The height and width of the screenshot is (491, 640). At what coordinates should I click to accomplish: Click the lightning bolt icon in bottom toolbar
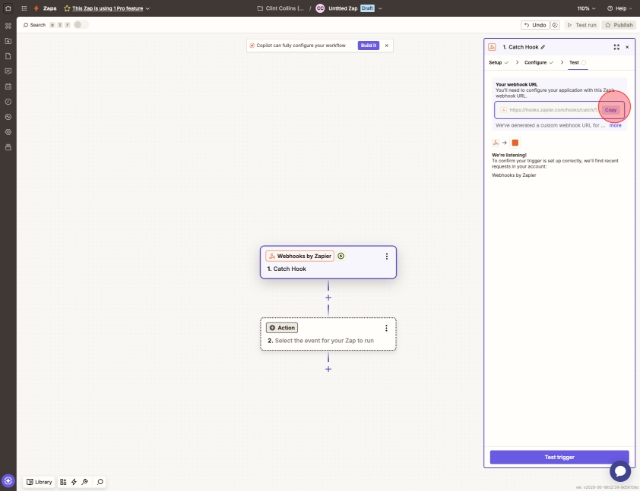(x=74, y=482)
